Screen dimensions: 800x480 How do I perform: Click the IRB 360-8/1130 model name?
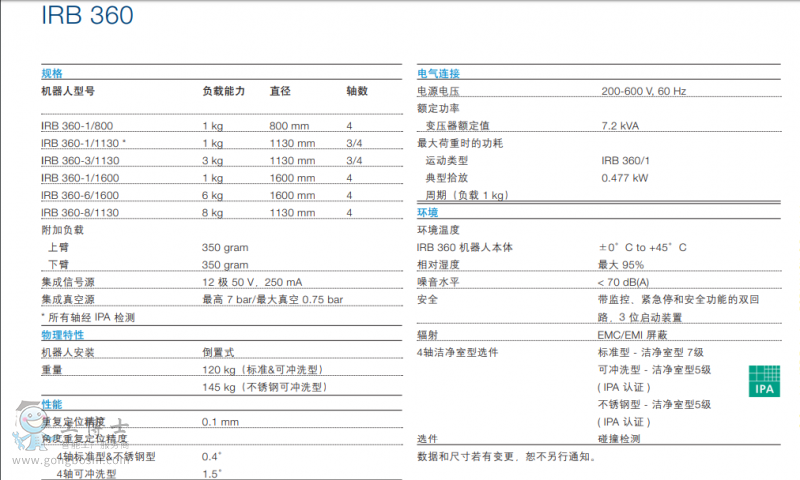[81, 212]
